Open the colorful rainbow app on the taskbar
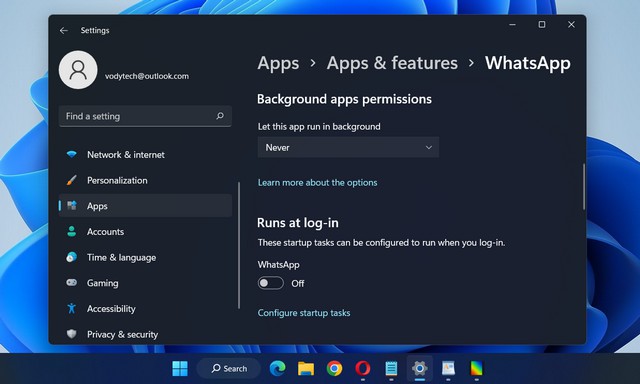This screenshot has width=640, height=384. pos(476,368)
